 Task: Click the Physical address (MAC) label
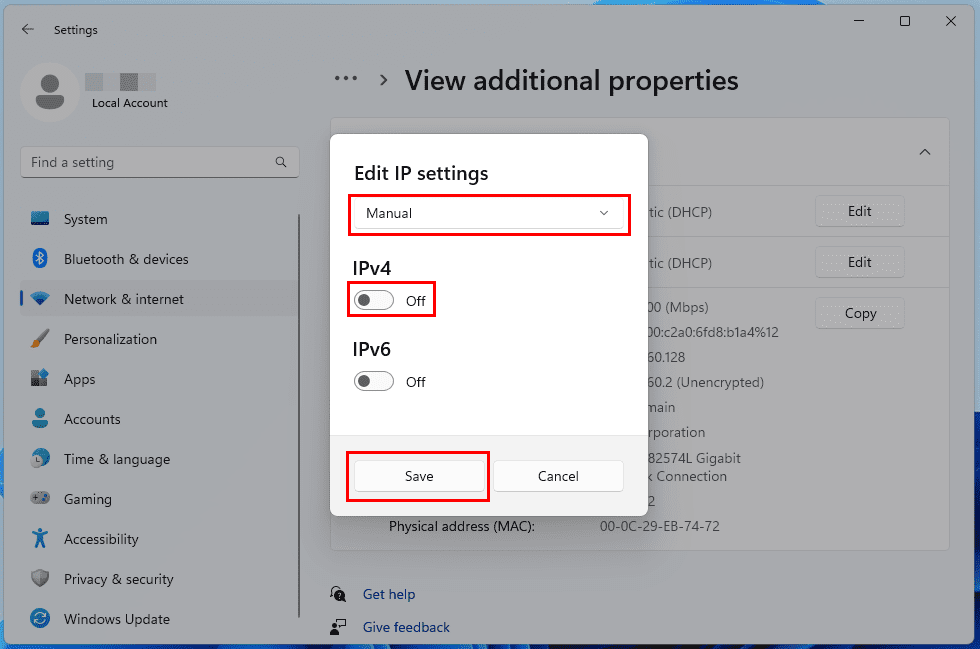(x=462, y=526)
